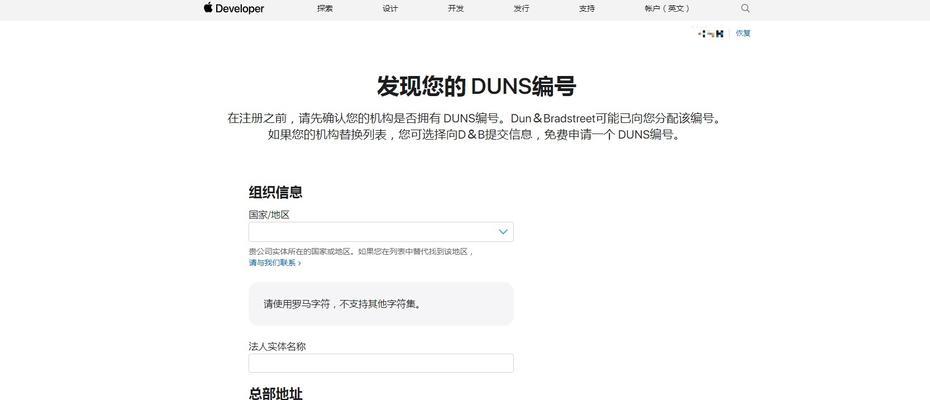The image size is (930, 400).
Task: Click the 组织信息 section heading
Action: [x=275, y=192]
